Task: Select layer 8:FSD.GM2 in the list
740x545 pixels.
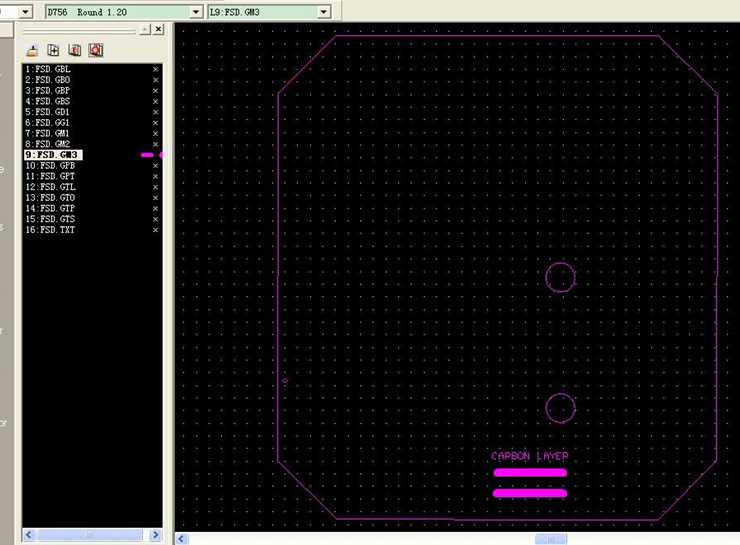Action: click(47, 144)
